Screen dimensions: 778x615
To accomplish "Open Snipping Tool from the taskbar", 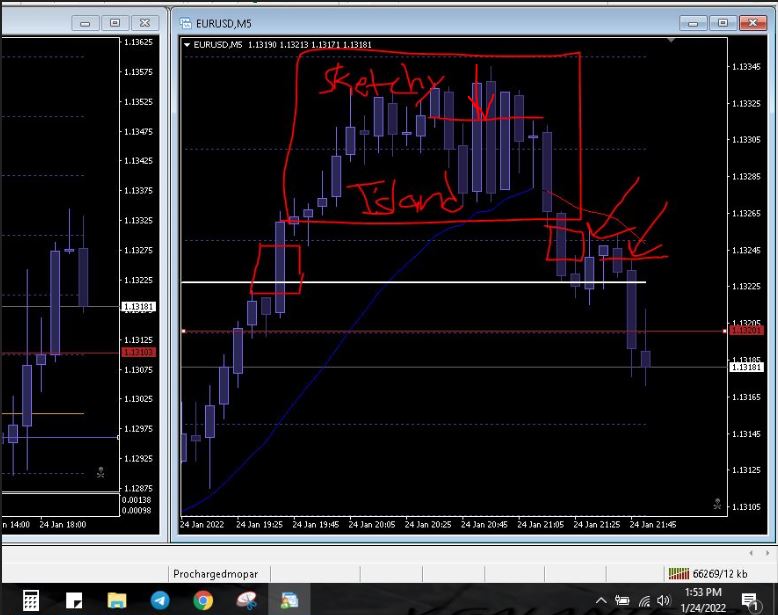I will pos(246,600).
